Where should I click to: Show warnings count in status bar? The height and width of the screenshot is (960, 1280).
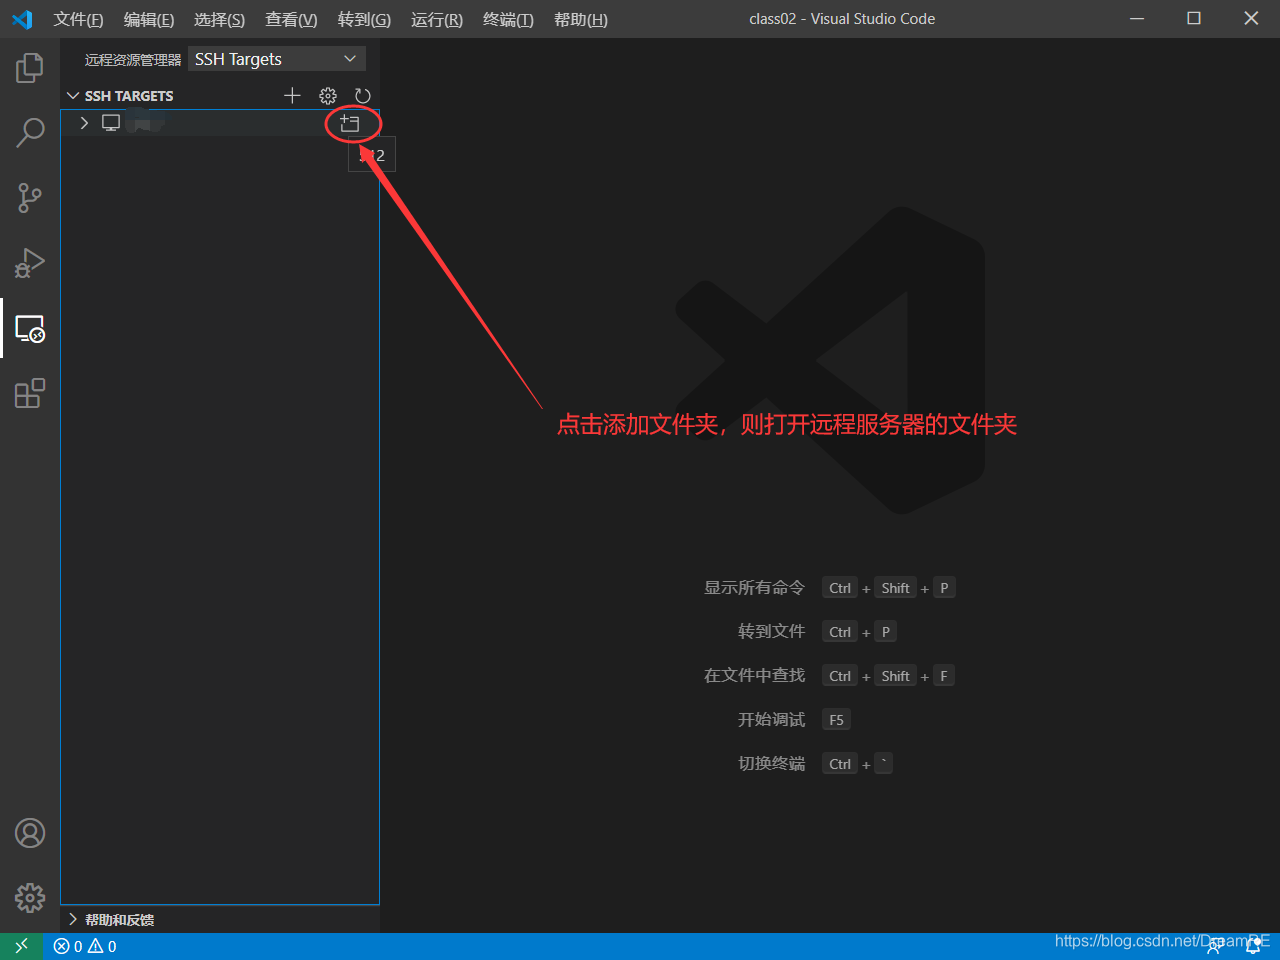point(102,946)
